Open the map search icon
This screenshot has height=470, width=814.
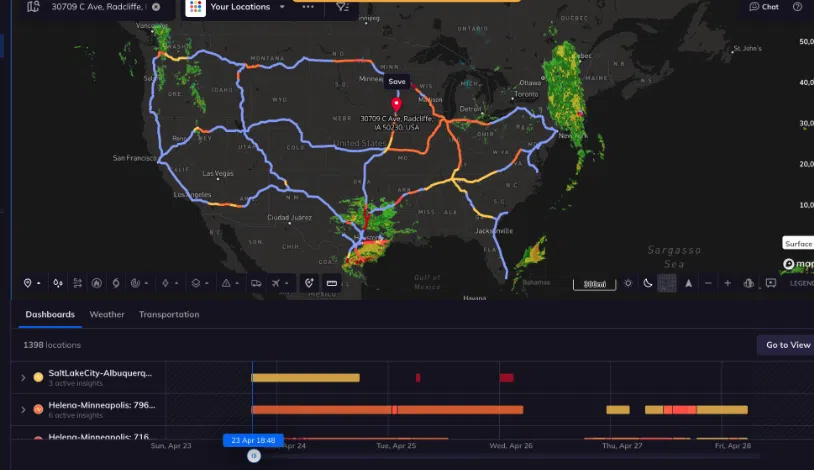(33, 7)
